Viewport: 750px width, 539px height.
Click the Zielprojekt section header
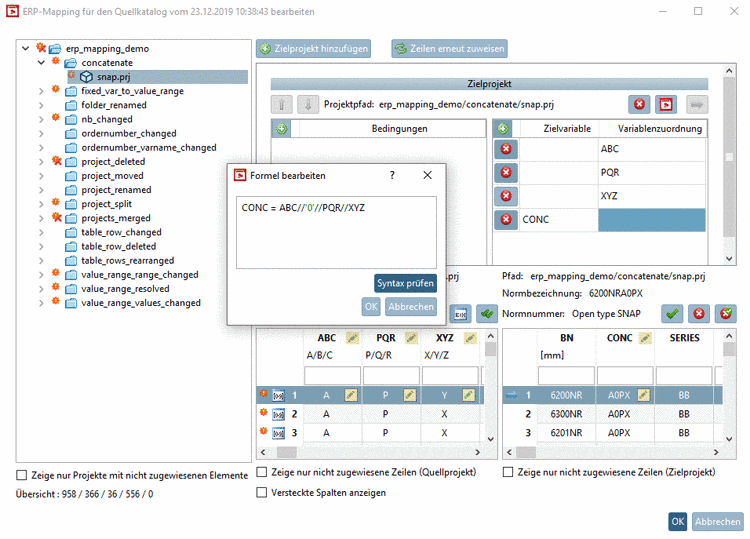(x=489, y=84)
